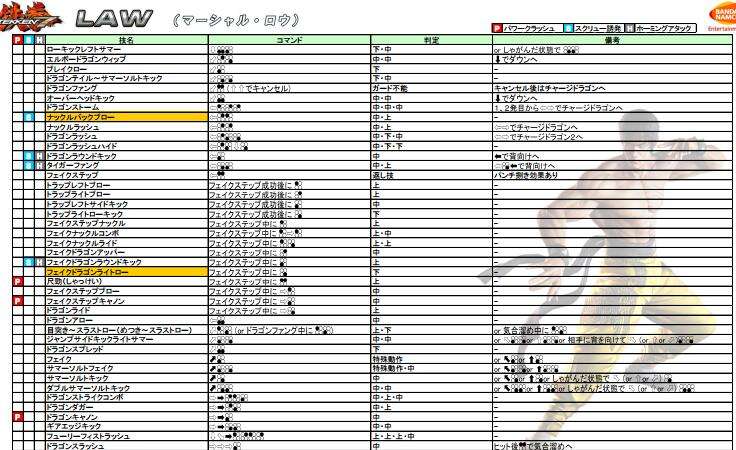This screenshot has height=450, width=736.
Task: Select the 目突き〜スラストロー move name
Action: tap(119, 330)
